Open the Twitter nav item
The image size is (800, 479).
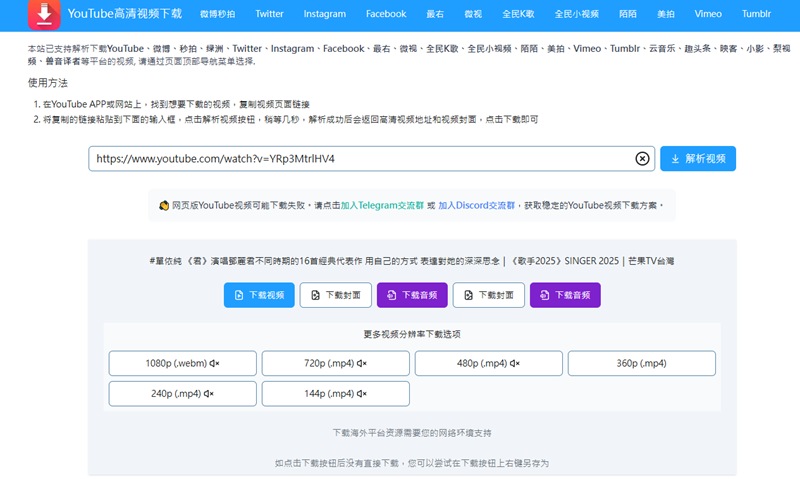pos(269,14)
